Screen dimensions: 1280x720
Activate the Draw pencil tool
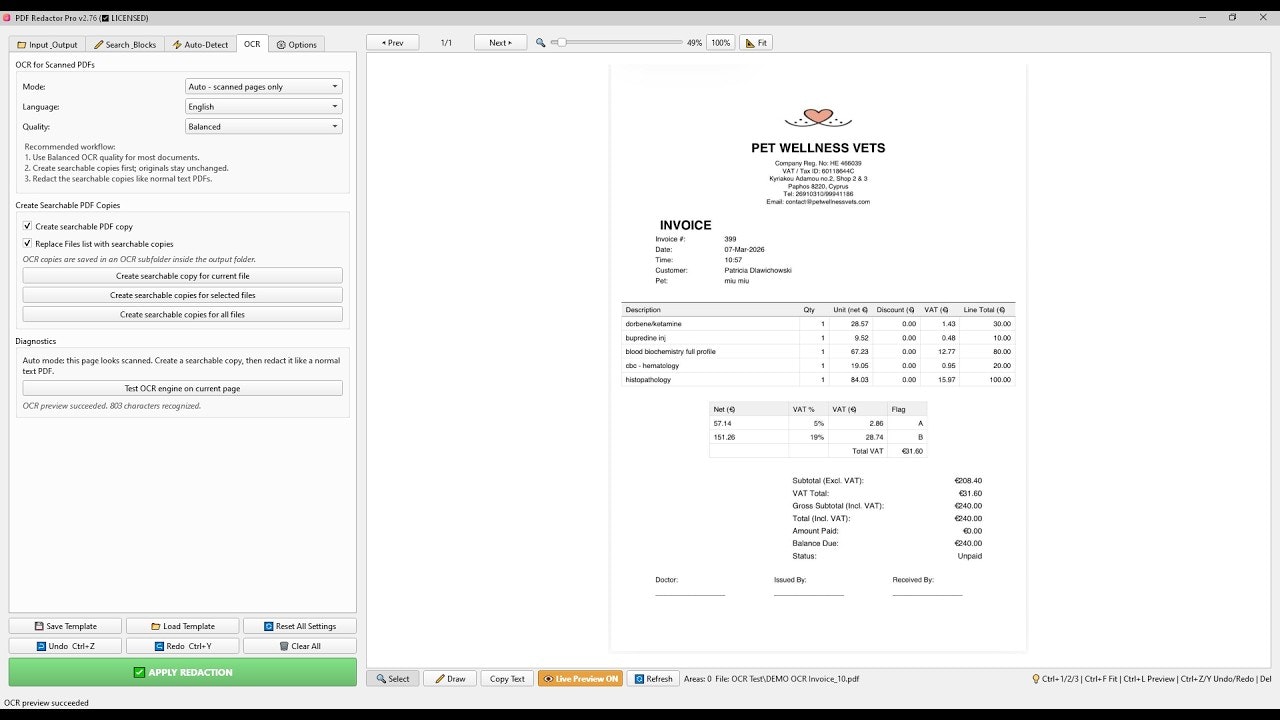[x=450, y=679]
